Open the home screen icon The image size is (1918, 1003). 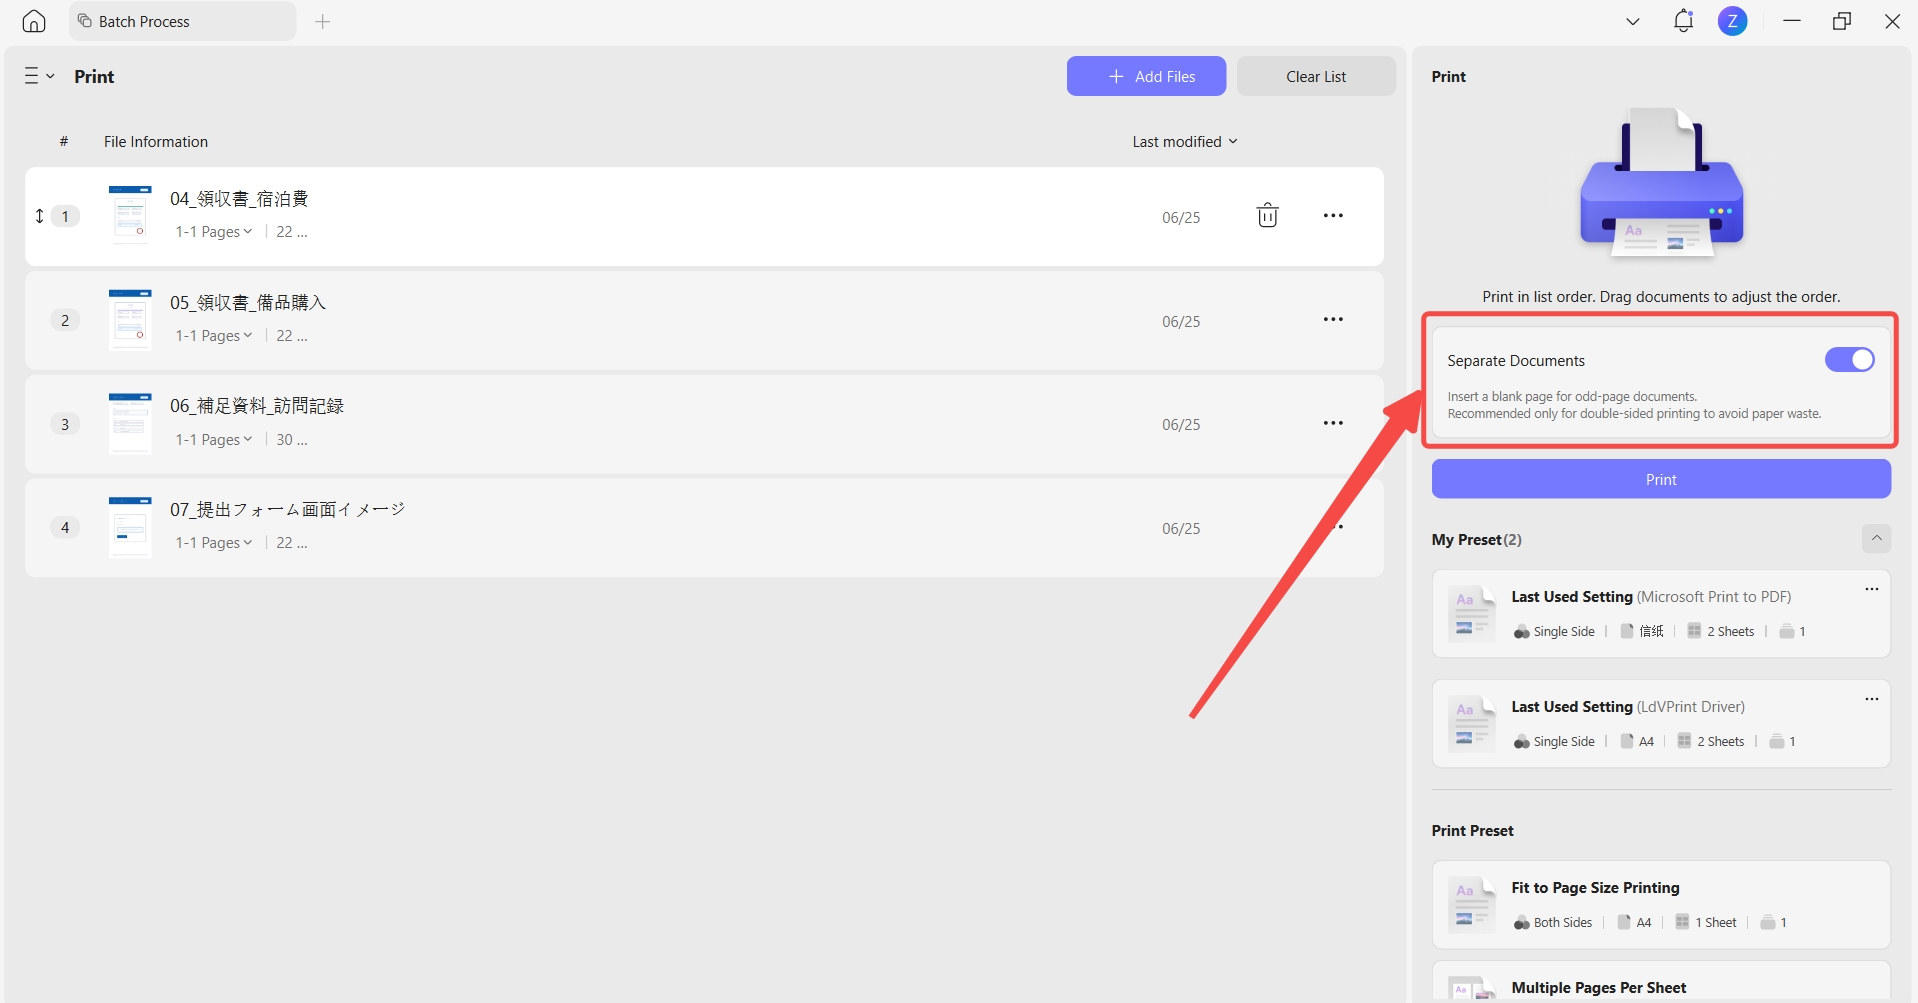34,21
